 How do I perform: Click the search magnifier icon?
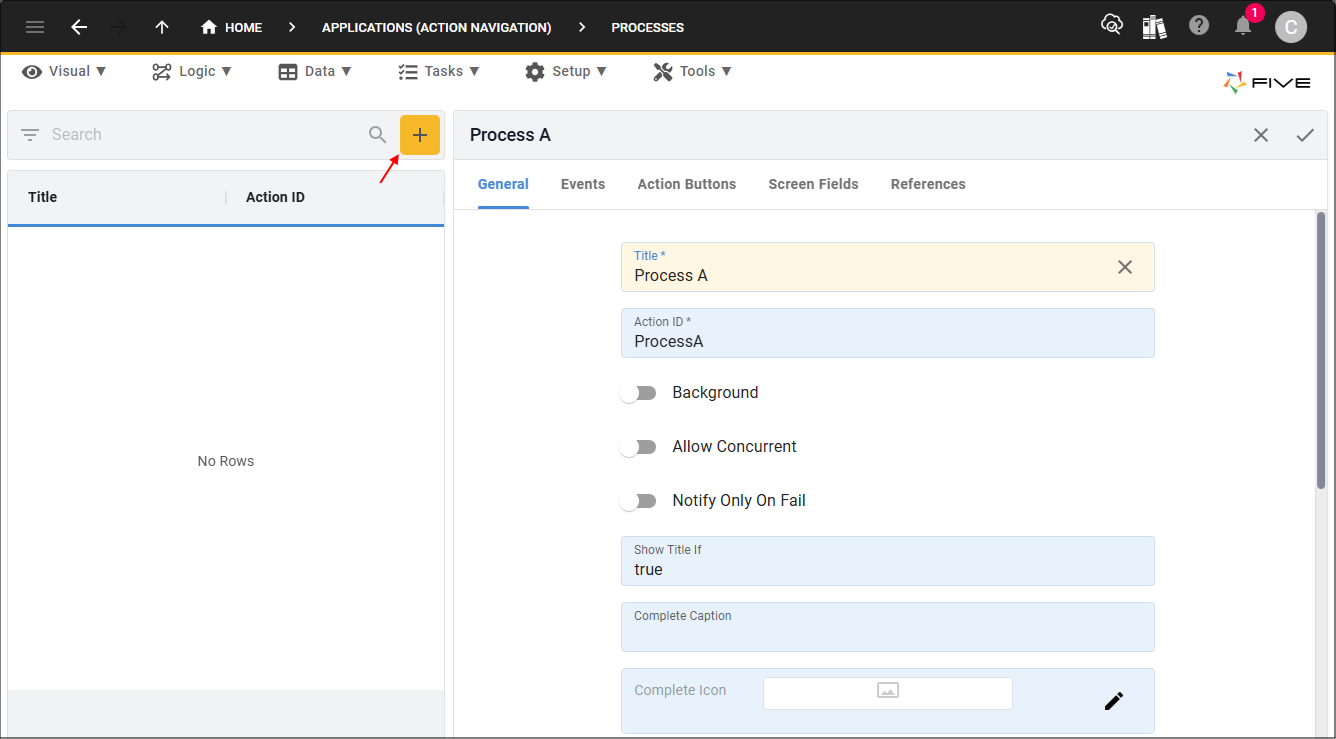click(377, 135)
